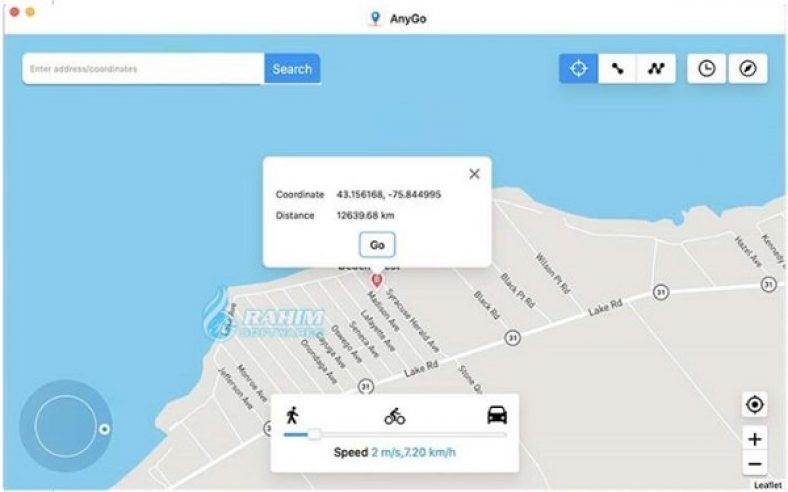Select the car speed icon

[497, 415]
